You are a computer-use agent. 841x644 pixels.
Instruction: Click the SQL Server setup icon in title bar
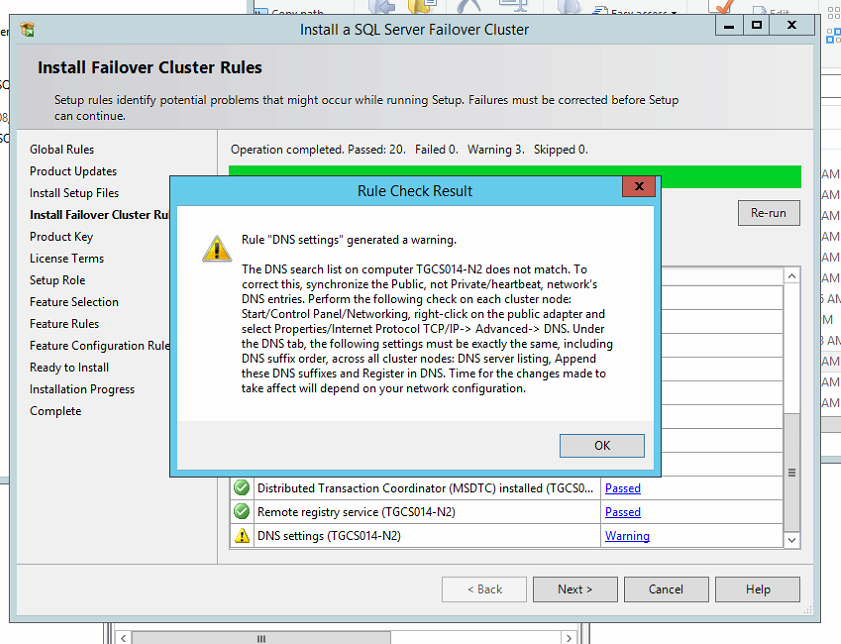click(x=27, y=29)
